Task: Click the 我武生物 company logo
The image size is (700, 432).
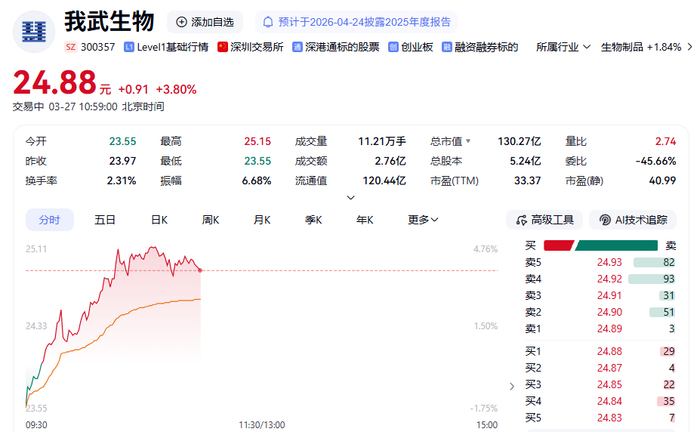Action: tap(34, 32)
